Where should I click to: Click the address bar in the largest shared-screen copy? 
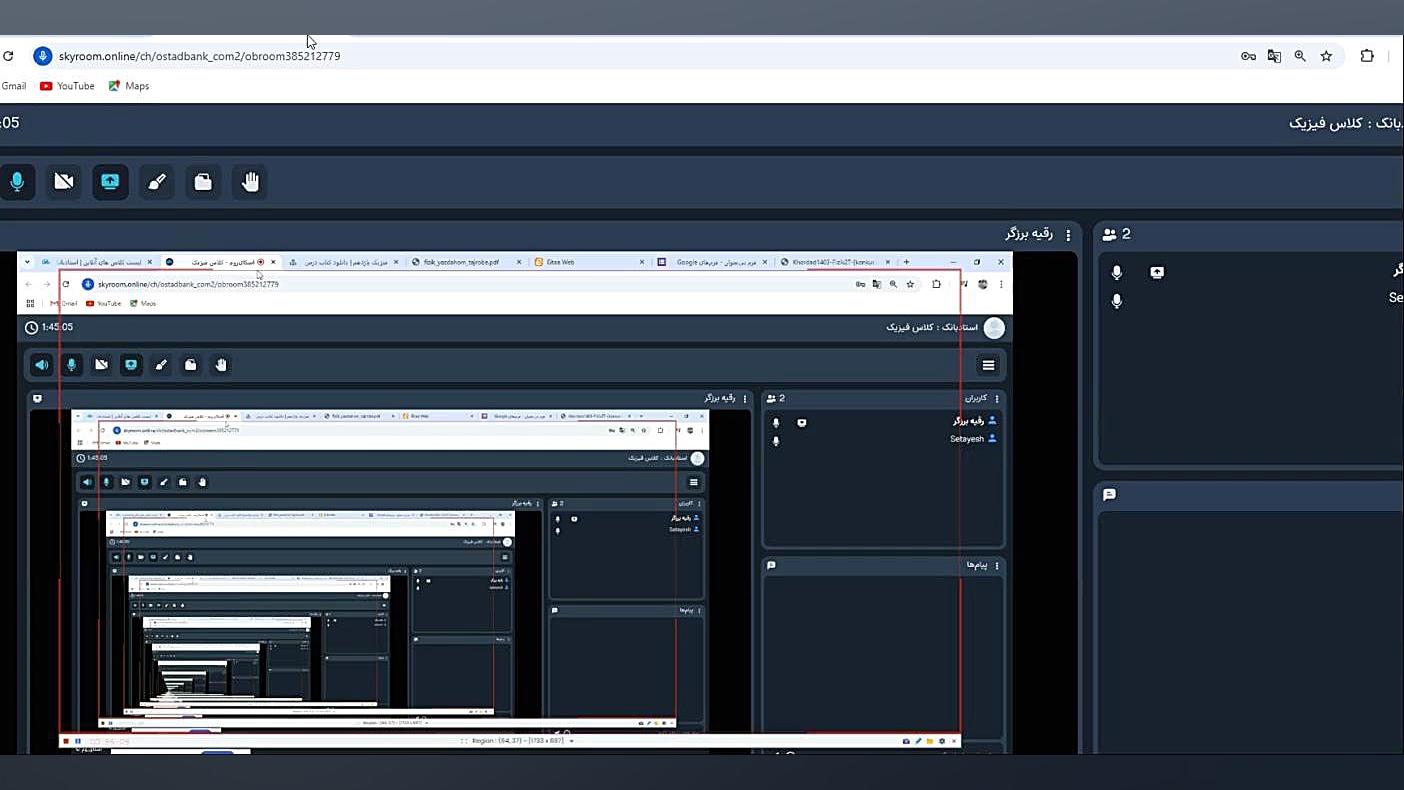coord(500,284)
